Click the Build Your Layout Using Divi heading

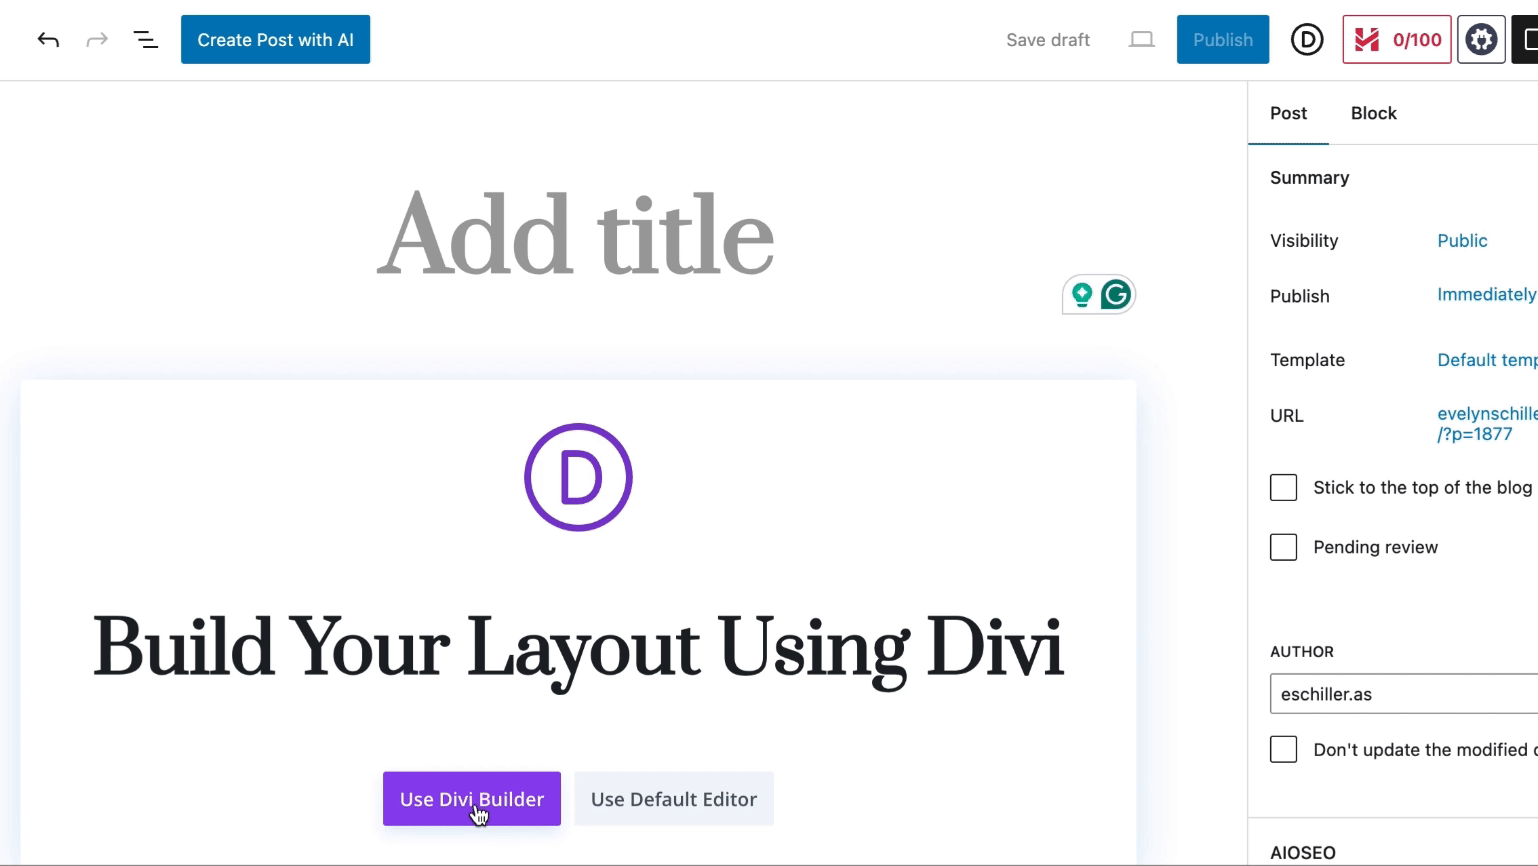click(x=578, y=649)
